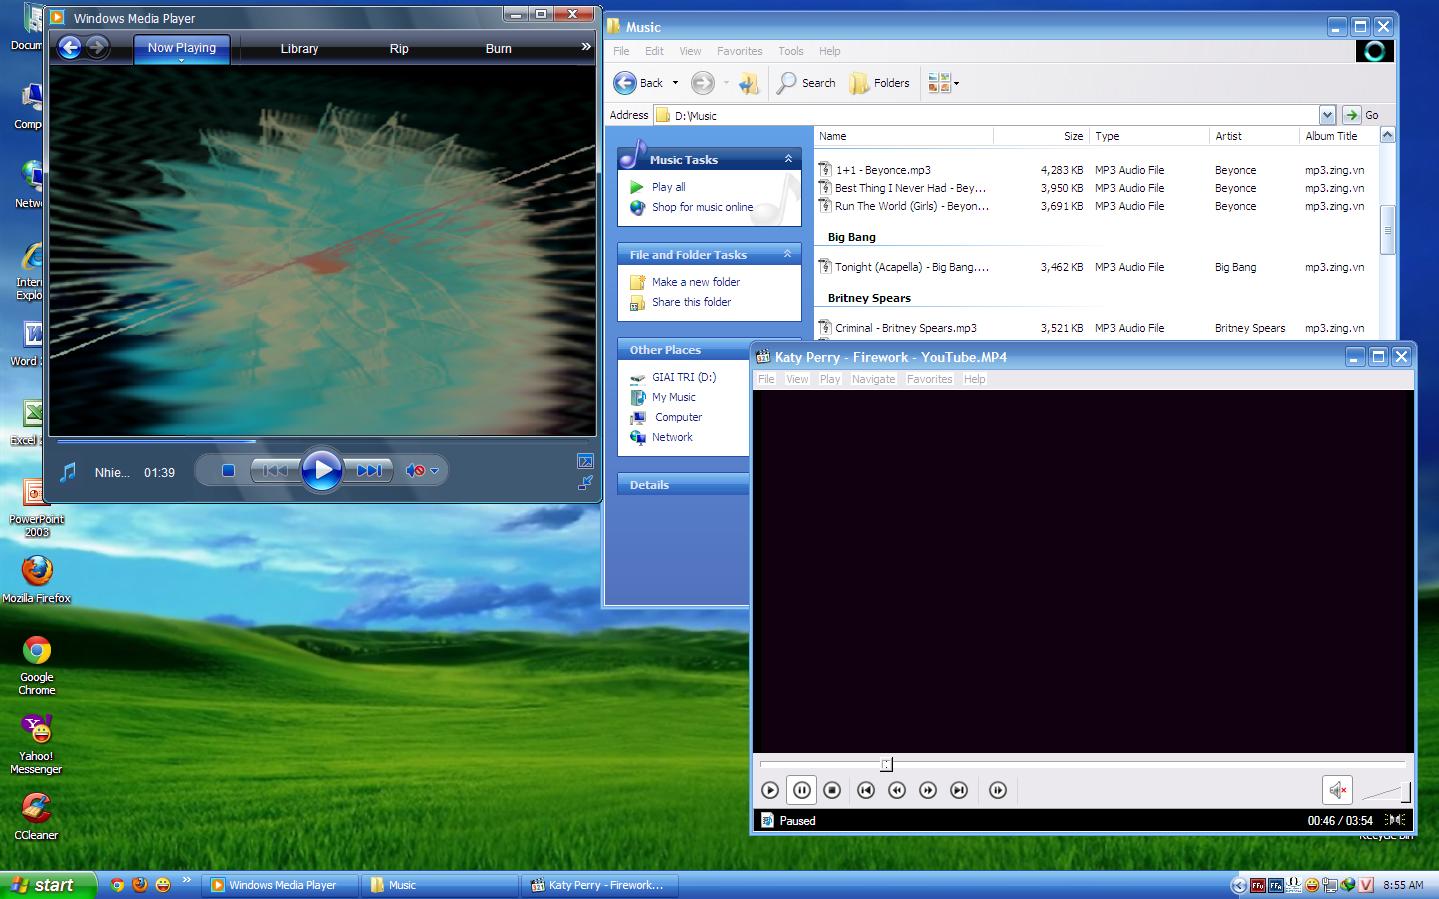The image size is (1439, 899).
Task: Click Music window scrollbar up arrow
Action: click(x=1386, y=135)
